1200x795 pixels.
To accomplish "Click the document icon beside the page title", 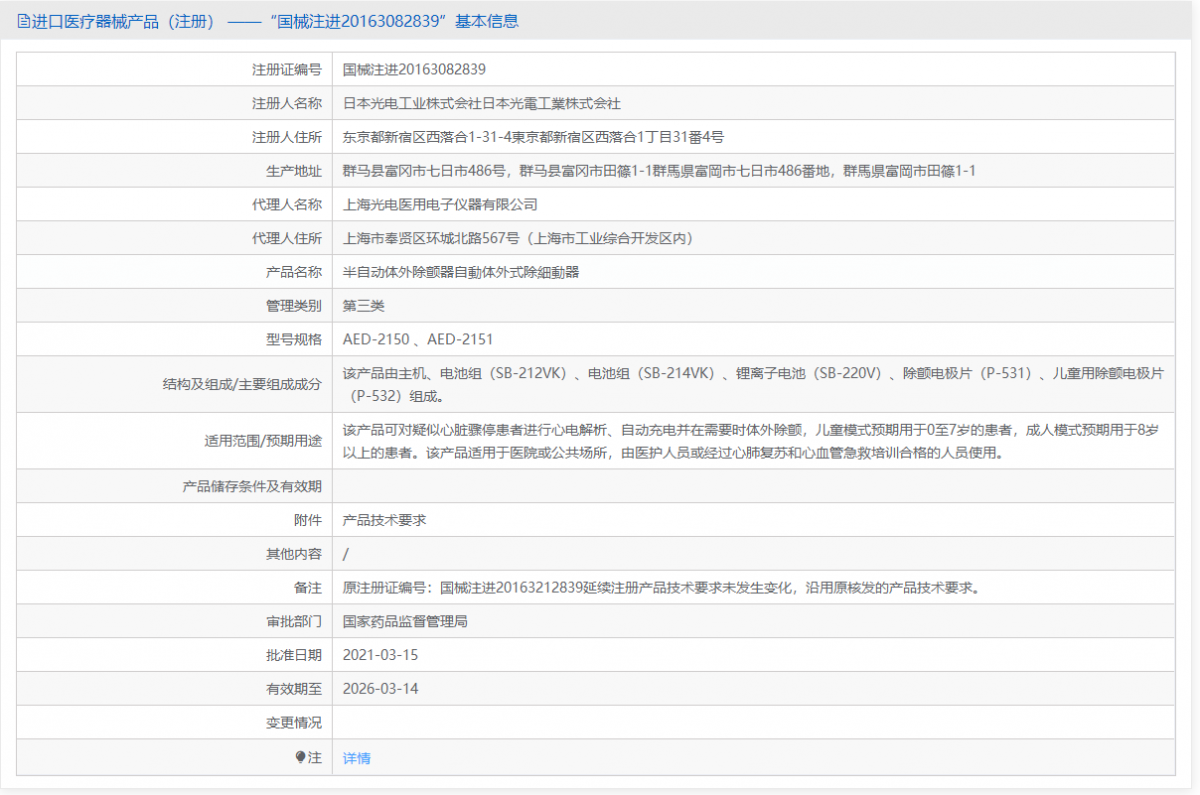I will (x=23, y=21).
